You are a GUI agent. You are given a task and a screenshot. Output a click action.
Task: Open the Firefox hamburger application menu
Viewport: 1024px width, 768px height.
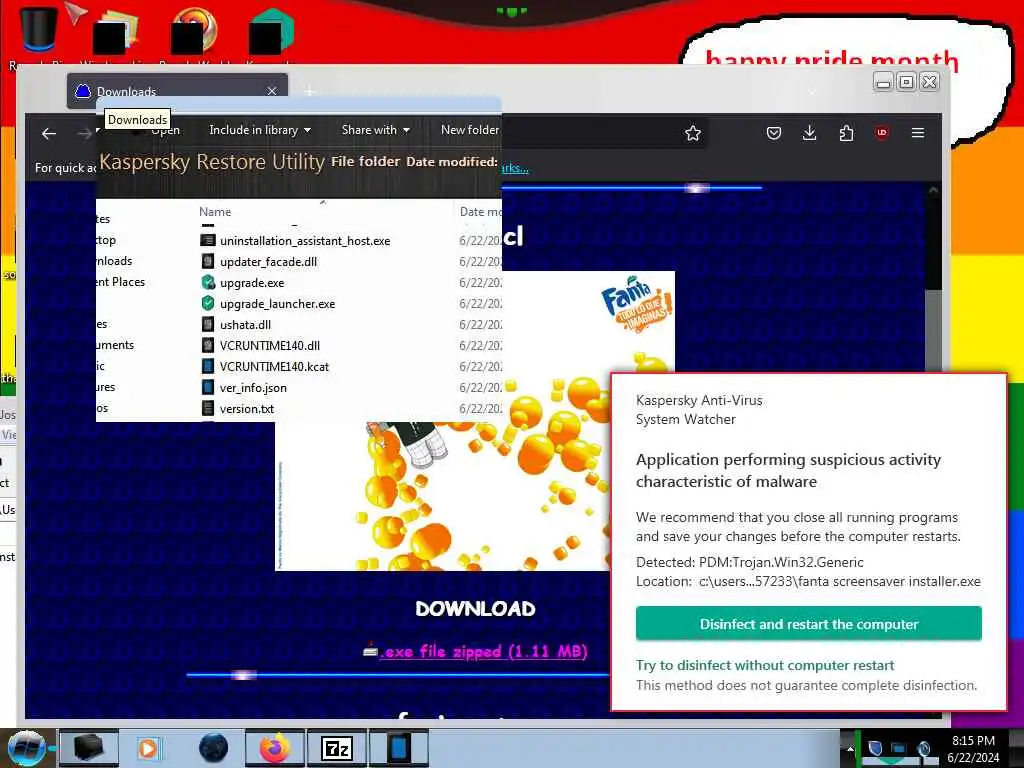click(x=918, y=133)
